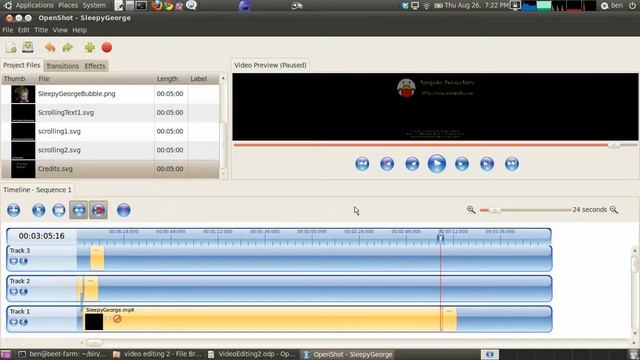Click the second playback button from the left
640x360 pixels.
[x=387, y=164]
